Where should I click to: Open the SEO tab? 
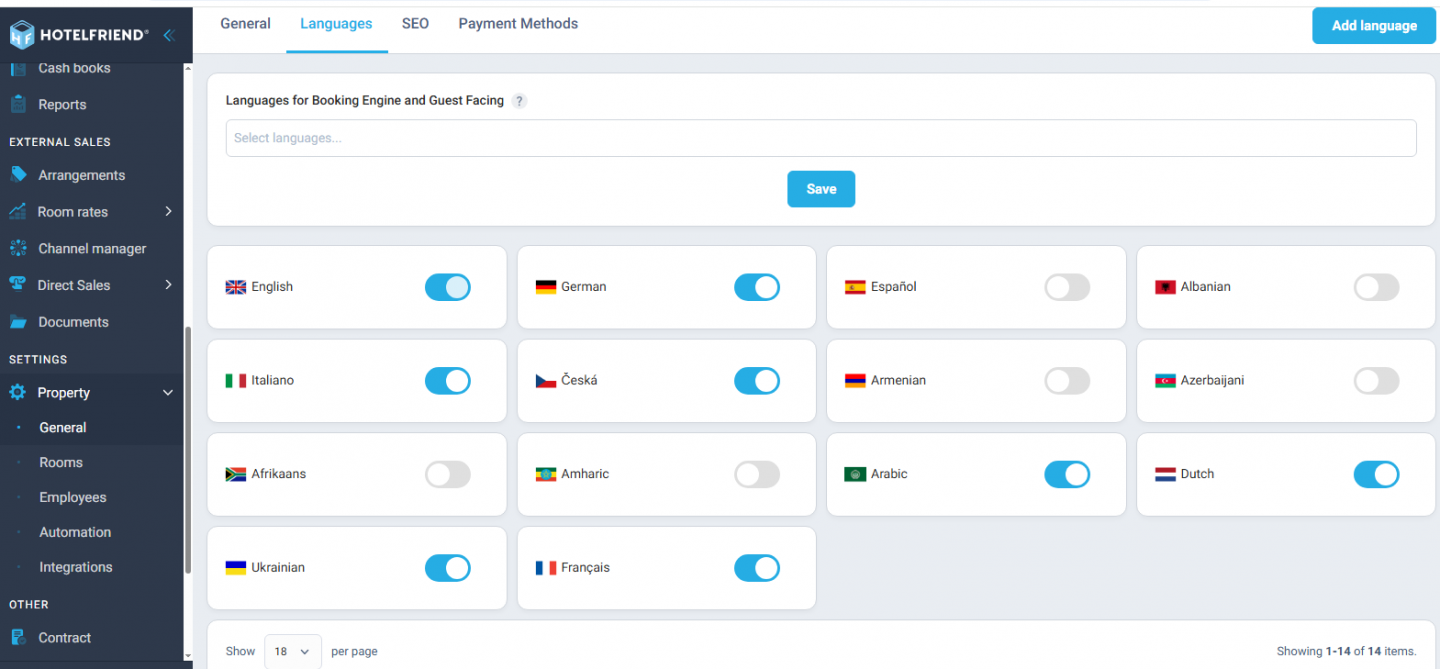[415, 24]
